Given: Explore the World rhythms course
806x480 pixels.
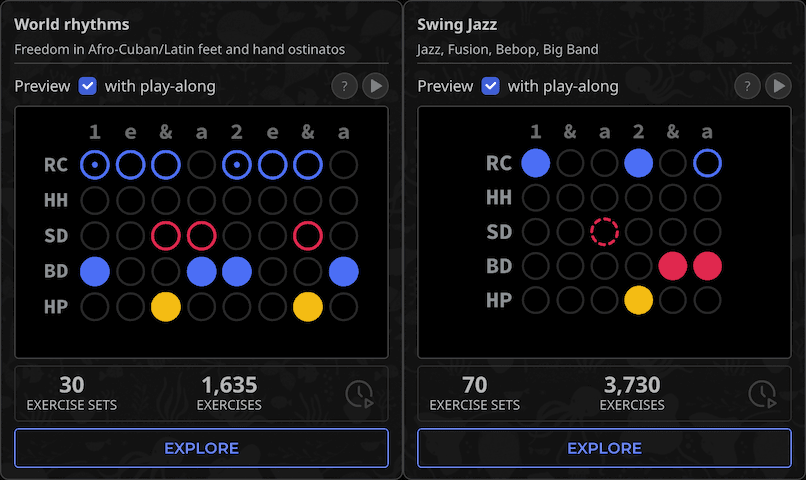Looking at the screenshot, I should click(201, 448).
